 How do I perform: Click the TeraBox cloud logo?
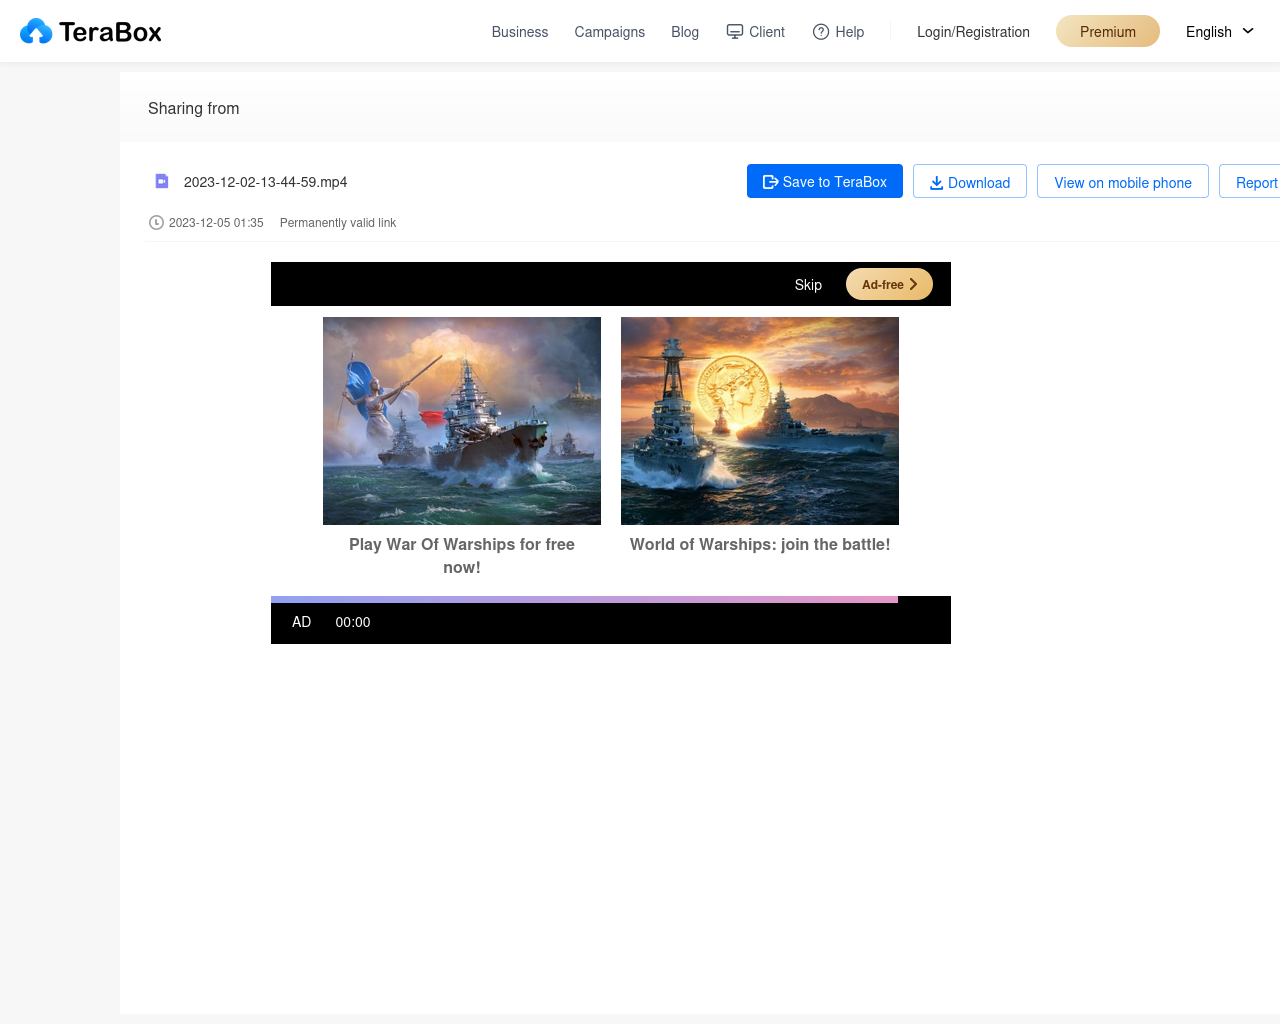click(90, 32)
